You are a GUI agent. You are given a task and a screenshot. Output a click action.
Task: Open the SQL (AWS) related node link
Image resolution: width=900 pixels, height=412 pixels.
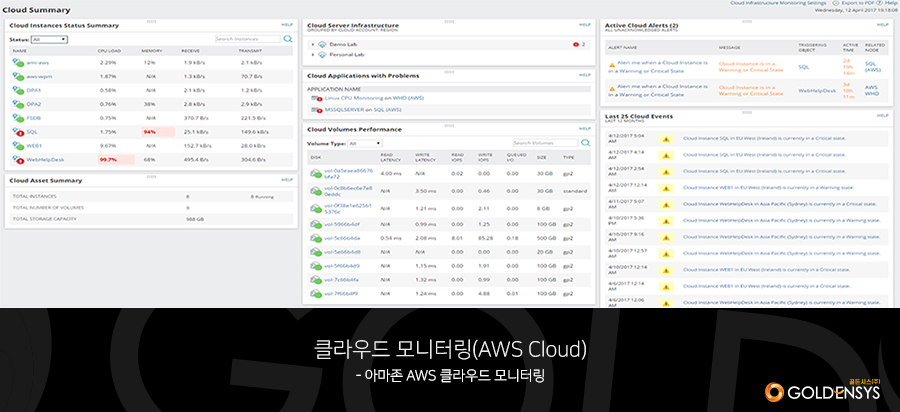click(x=872, y=67)
